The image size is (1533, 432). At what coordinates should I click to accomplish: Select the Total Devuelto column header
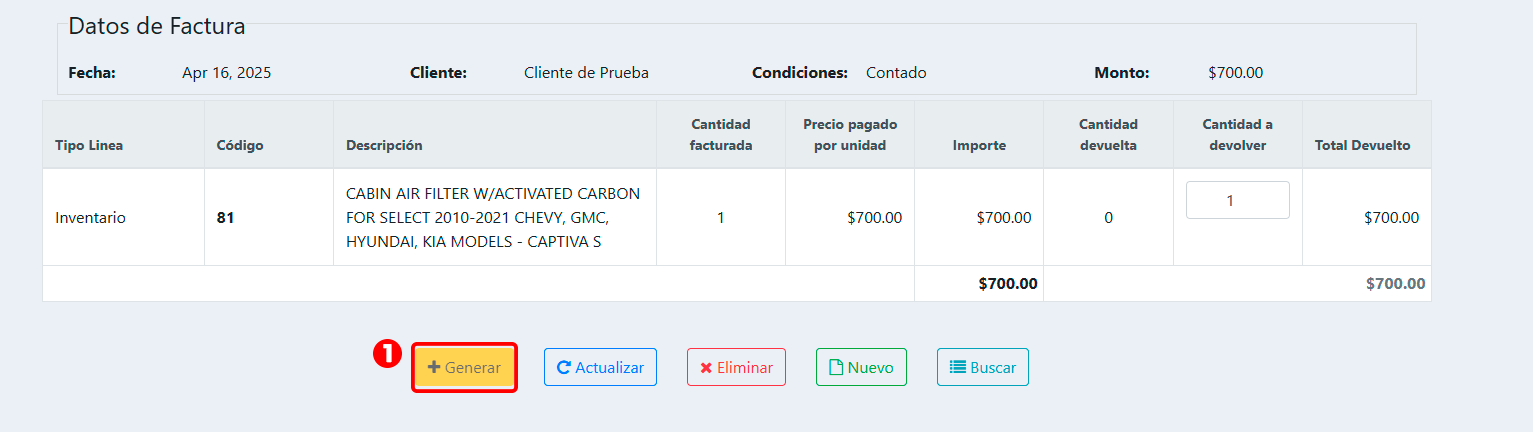click(1362, 146)
